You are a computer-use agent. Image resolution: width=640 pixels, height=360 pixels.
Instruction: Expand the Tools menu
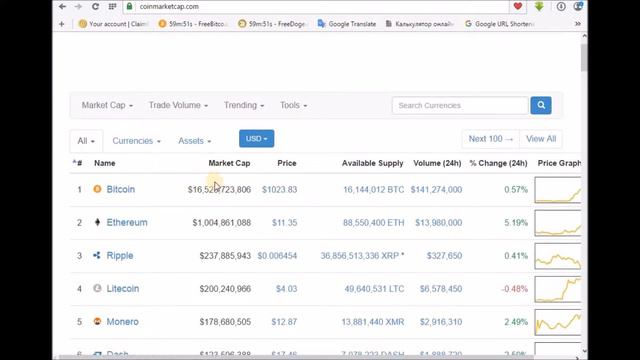293,105
